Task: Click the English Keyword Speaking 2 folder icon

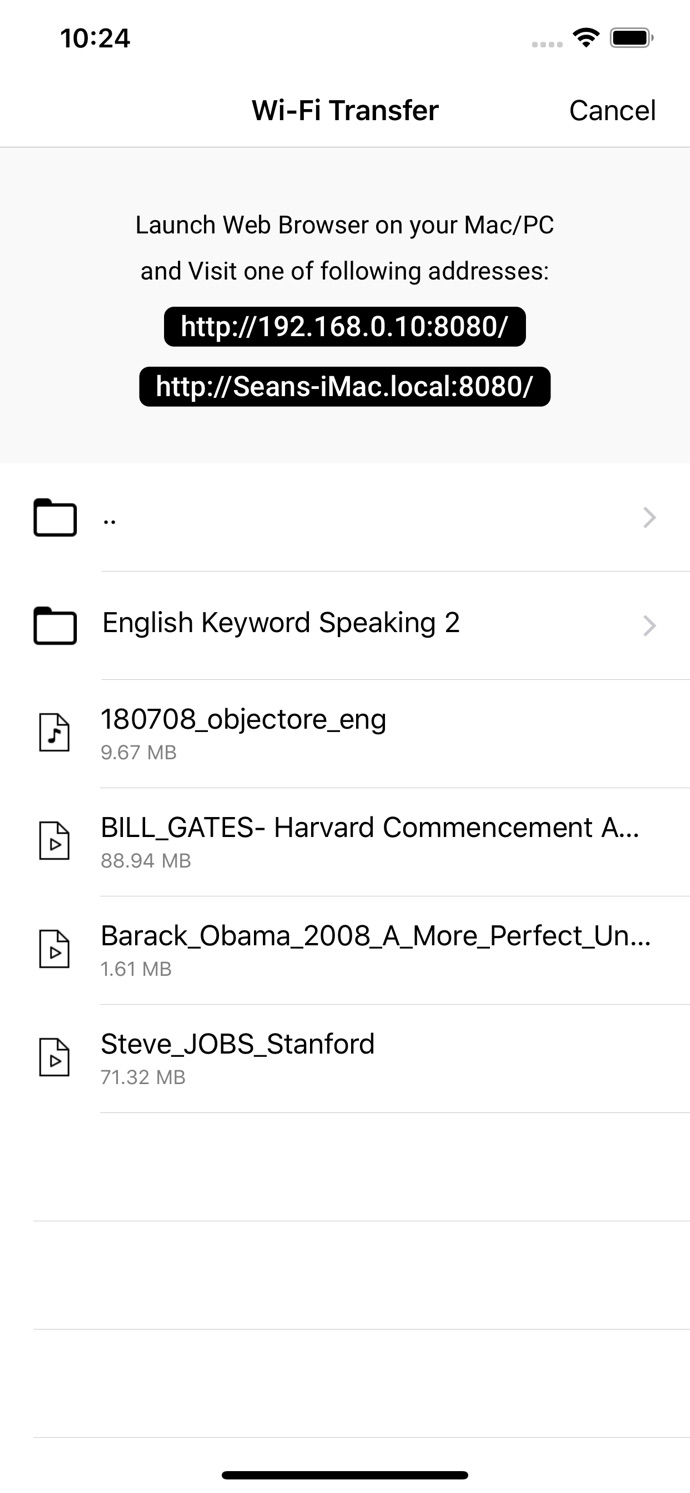Action: (x=55, y=625)
